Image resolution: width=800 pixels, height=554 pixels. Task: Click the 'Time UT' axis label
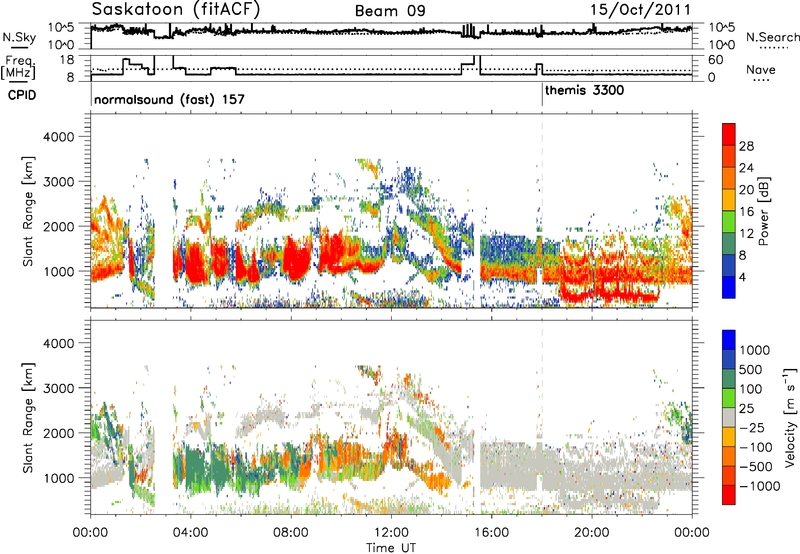coord(391,547)
